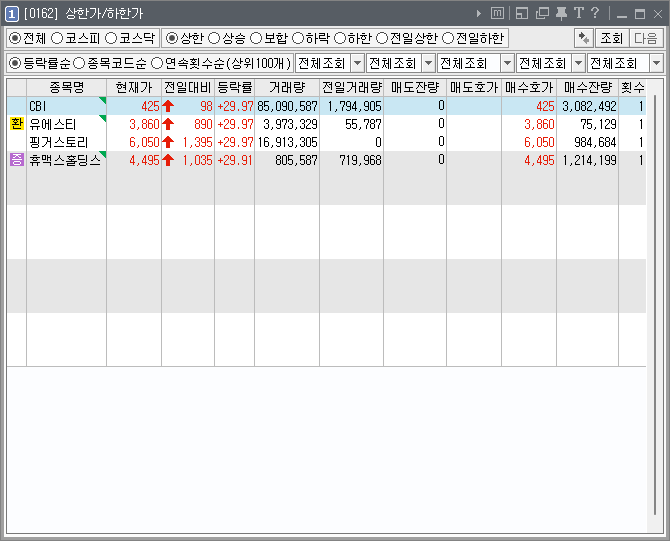This screenshot has height=541, width=670.
Task: Select the 코스닥 radio button
Action: click(111, 38)
